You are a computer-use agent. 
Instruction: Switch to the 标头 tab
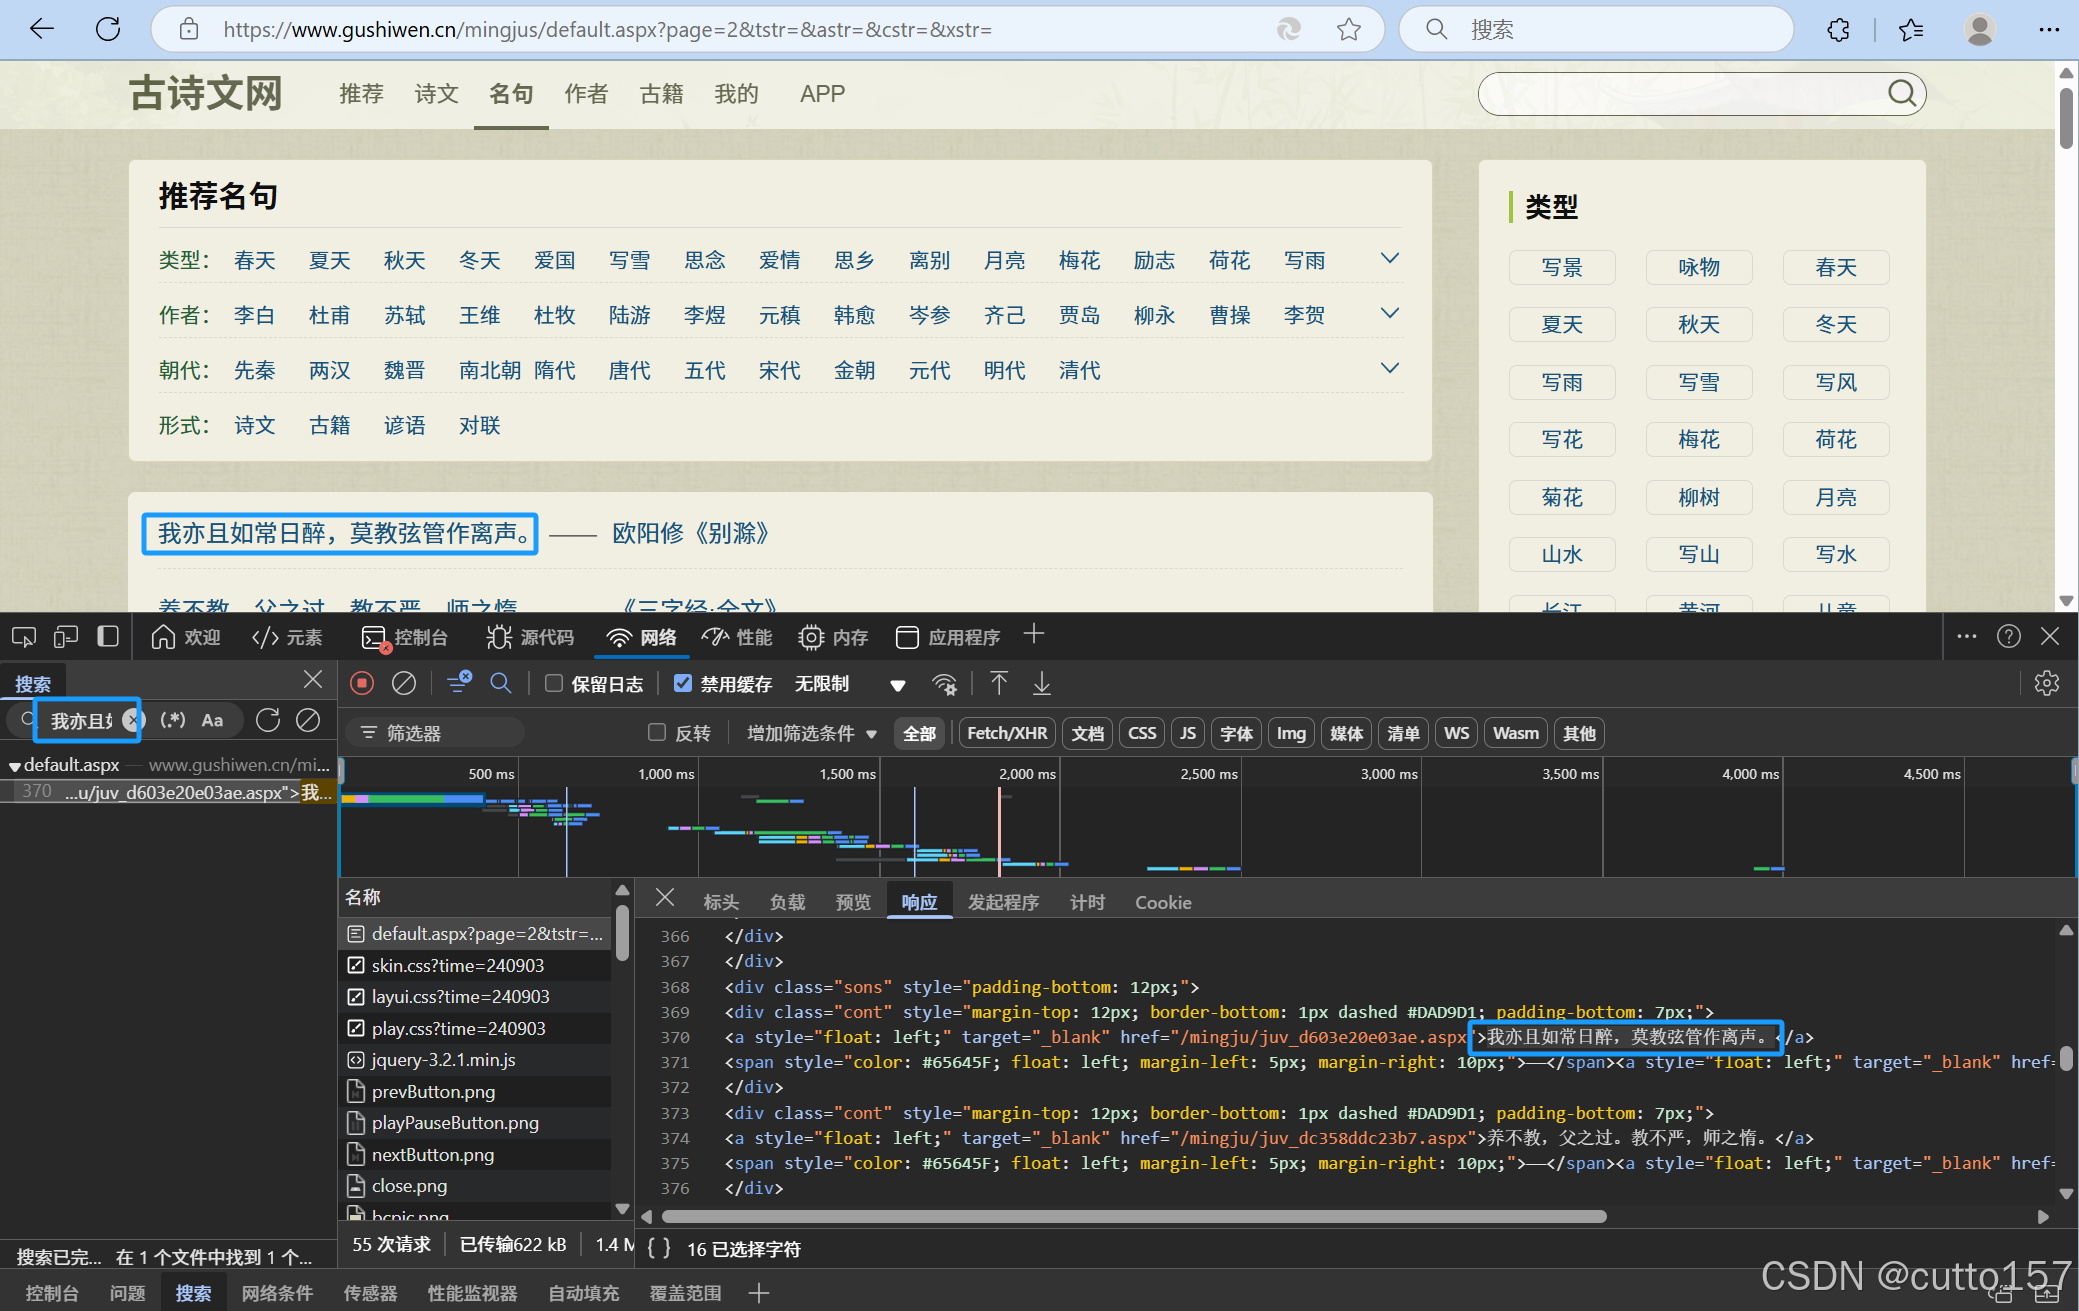(x=720, y=902)
